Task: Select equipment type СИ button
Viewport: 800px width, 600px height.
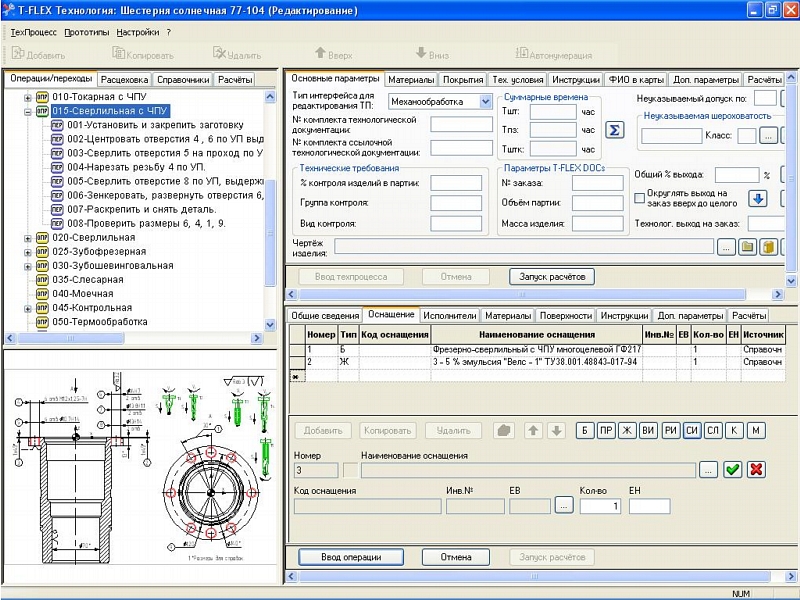Action: tap(692, 431)
